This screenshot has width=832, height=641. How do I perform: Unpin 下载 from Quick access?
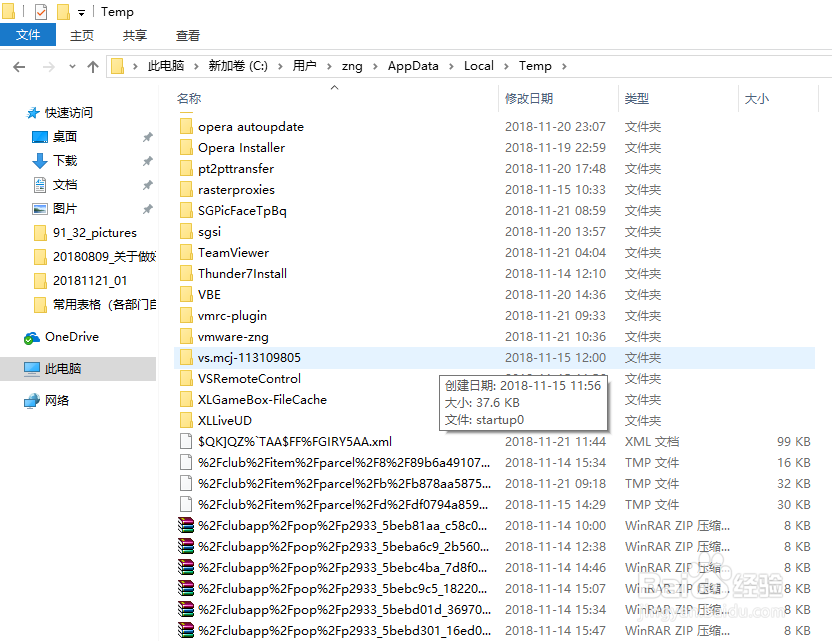click(x=148, y=160)
